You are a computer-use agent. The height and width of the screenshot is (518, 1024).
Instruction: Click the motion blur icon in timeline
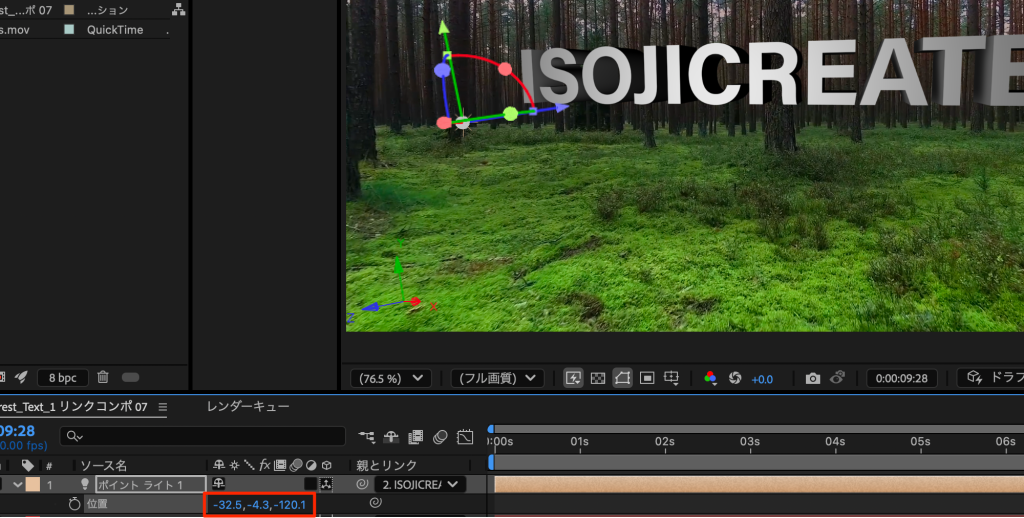point(440,436)
